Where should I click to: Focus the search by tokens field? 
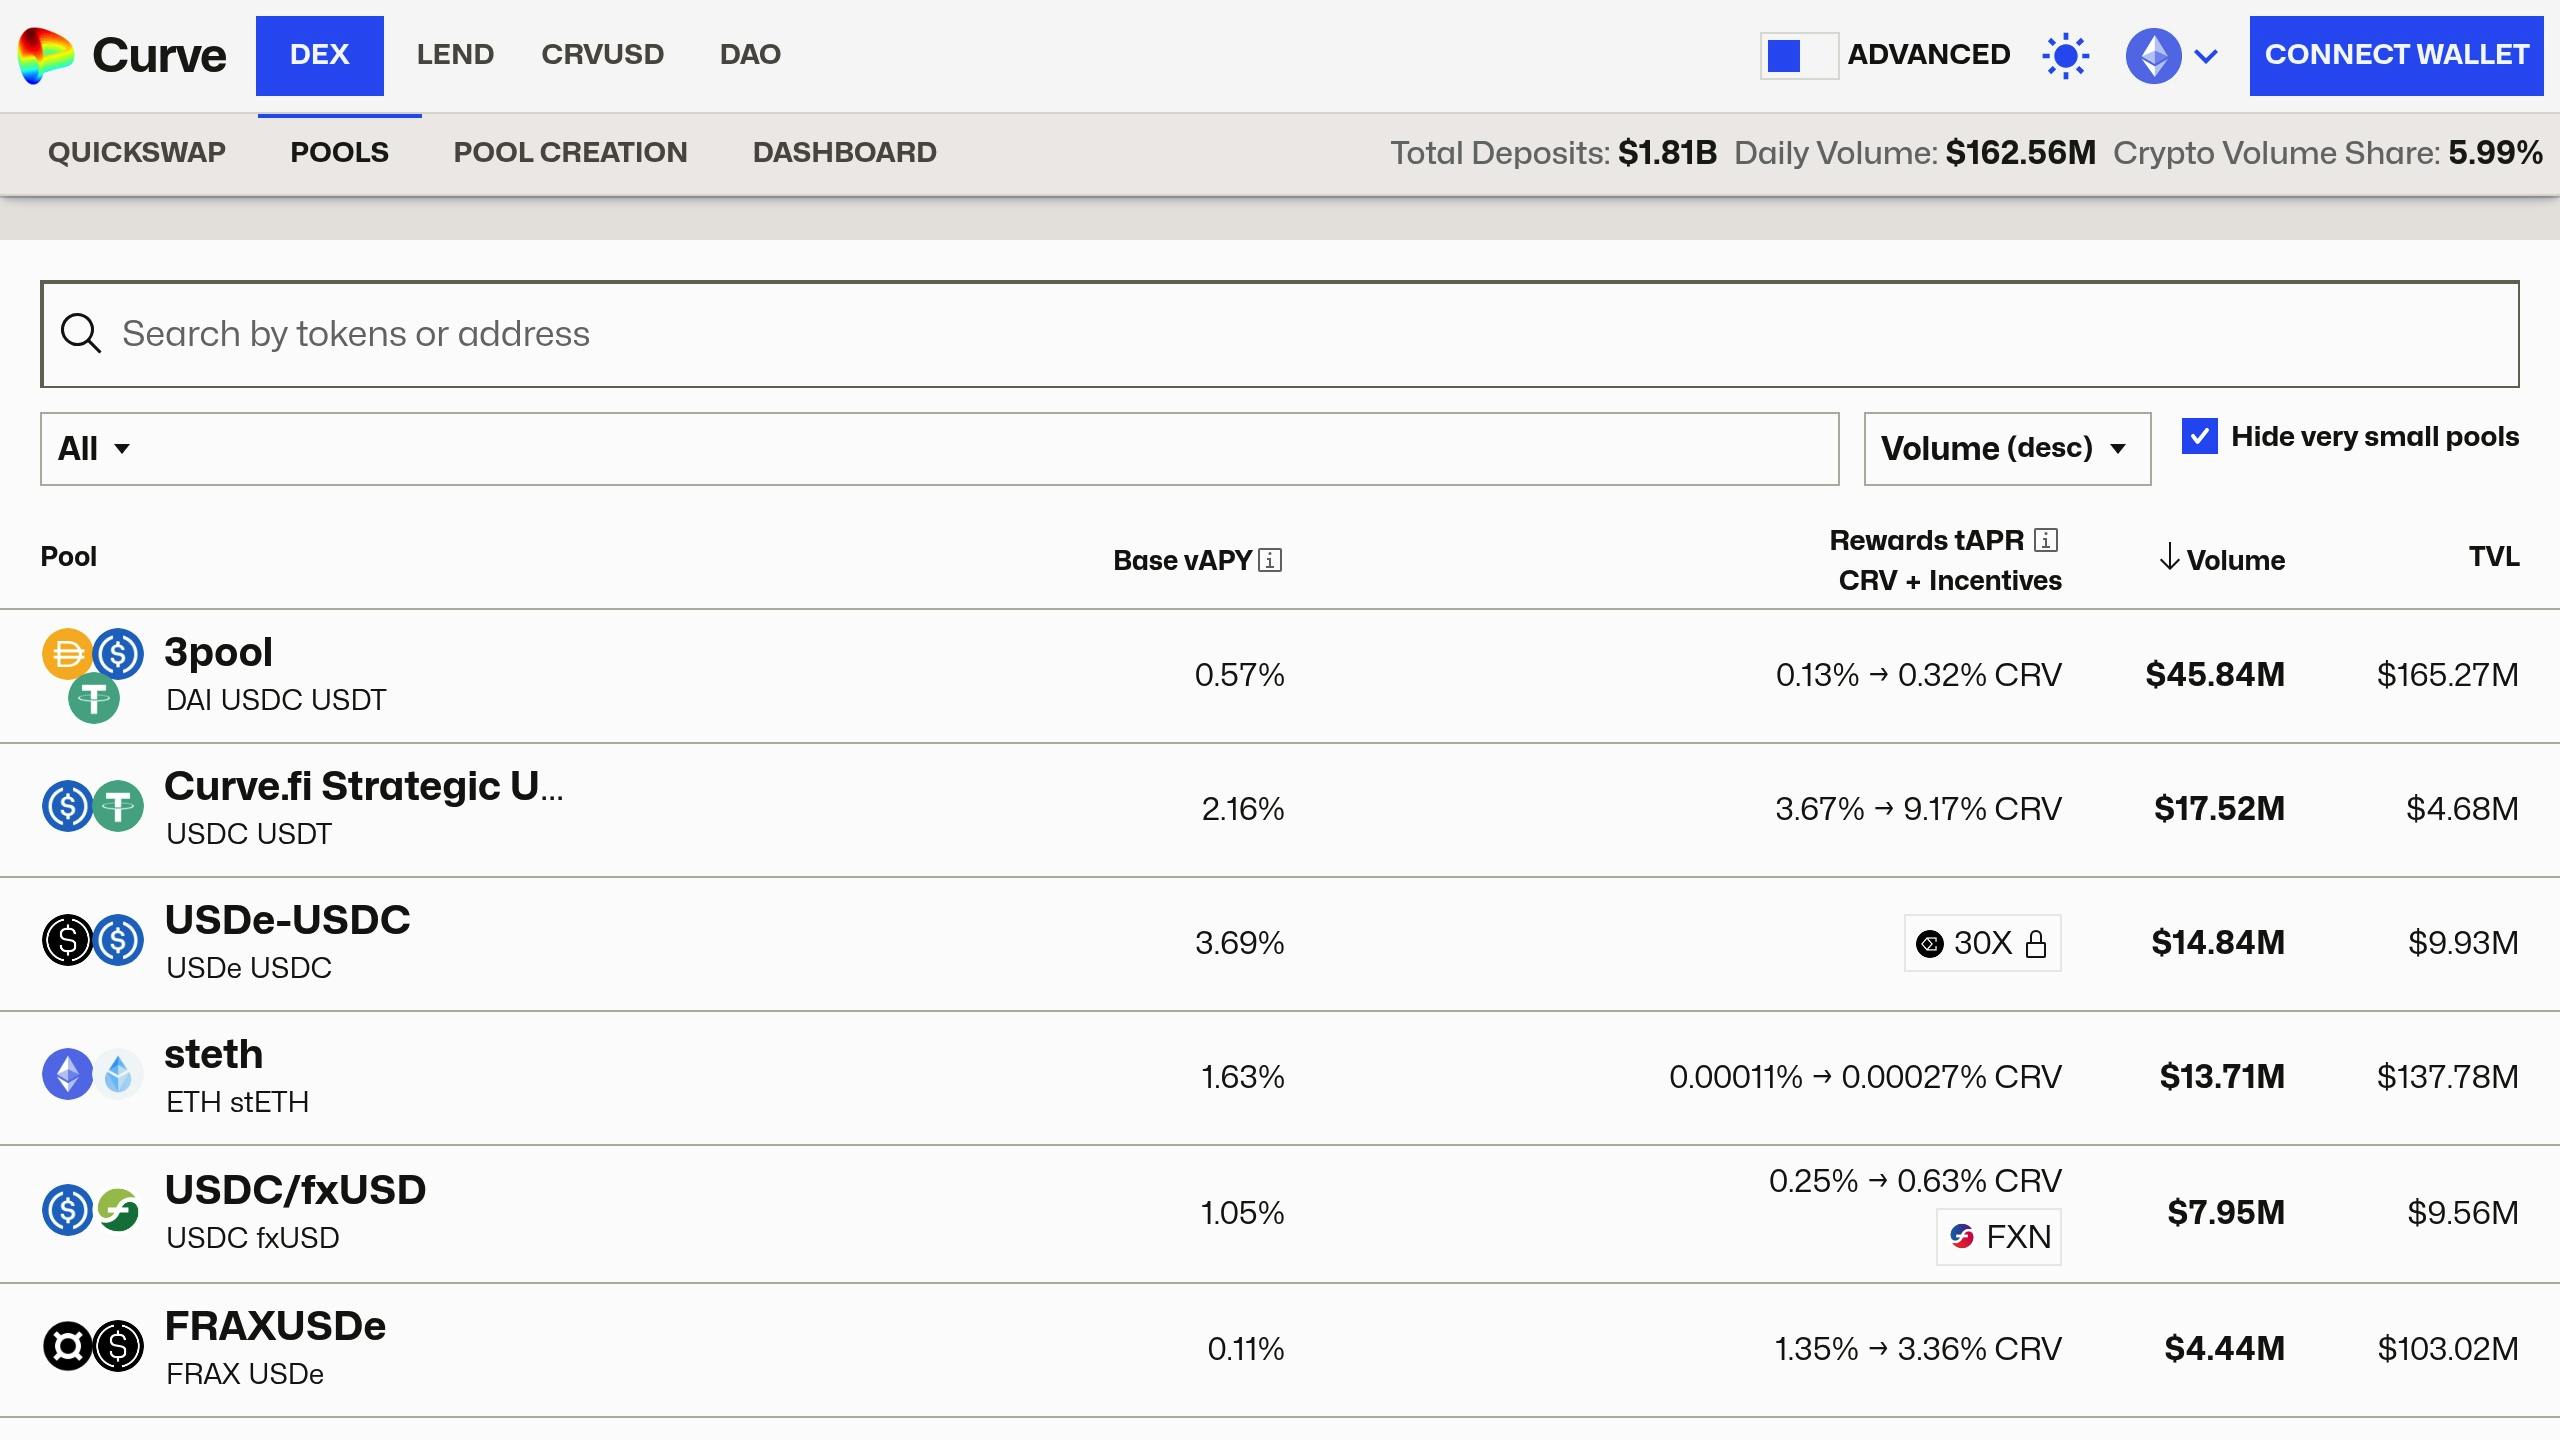(x=1279, y=334)
